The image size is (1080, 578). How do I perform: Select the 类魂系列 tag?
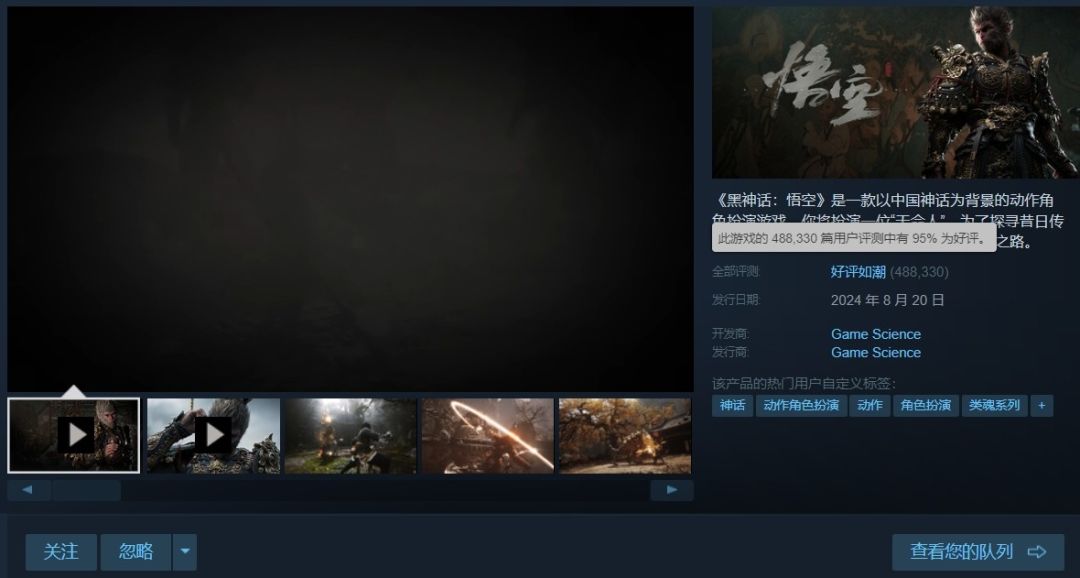click(x=994, y=405)
